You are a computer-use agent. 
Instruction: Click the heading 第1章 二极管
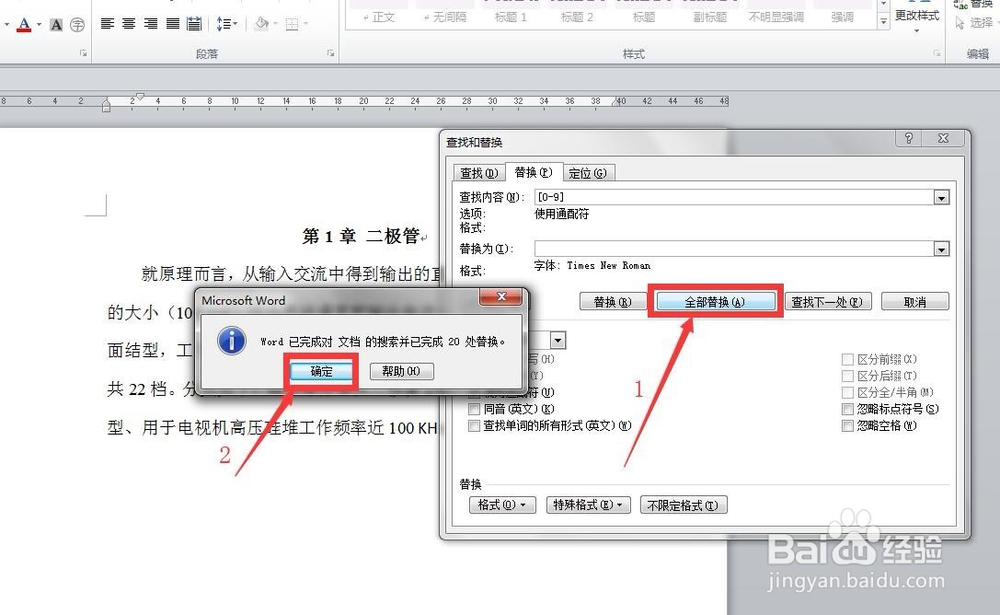coord(361,237)
